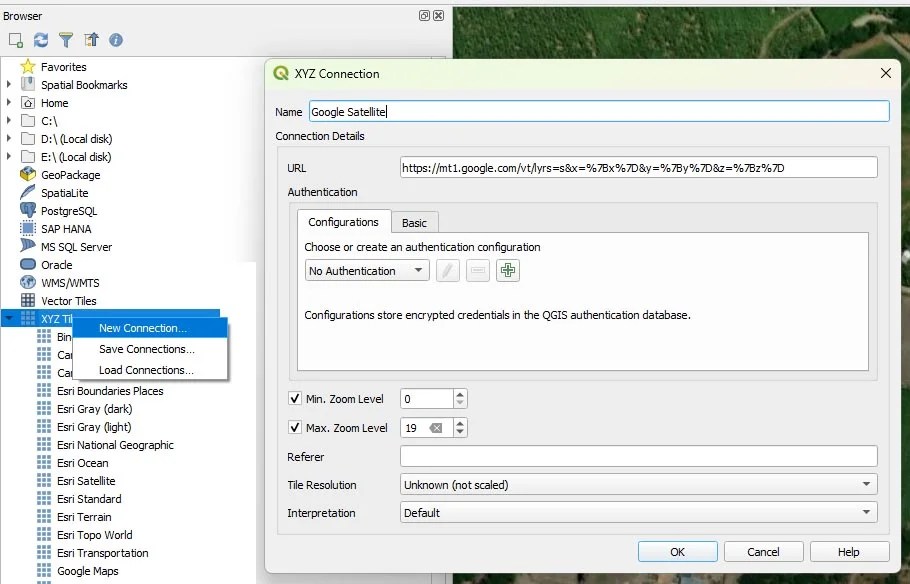Open the Tile Resolution dropdown

pyautogui.click(x=638, y=484)
